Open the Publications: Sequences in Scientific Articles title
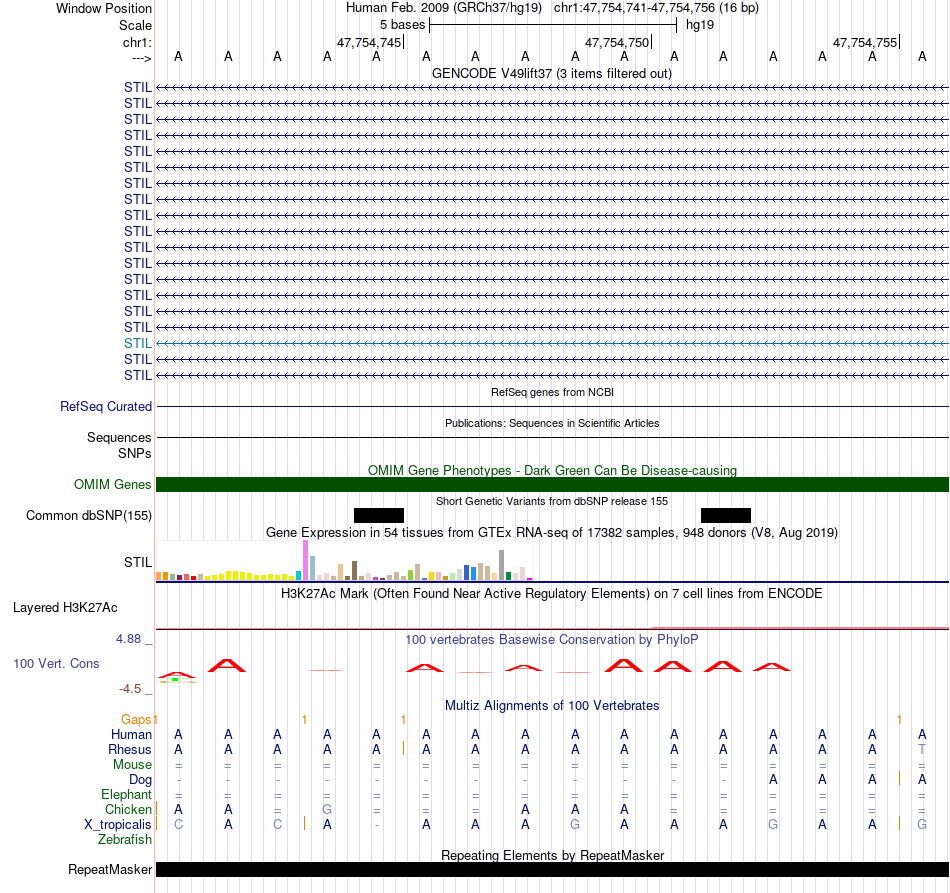This screenshot has width=950, height=893. (x=552, y=423)
